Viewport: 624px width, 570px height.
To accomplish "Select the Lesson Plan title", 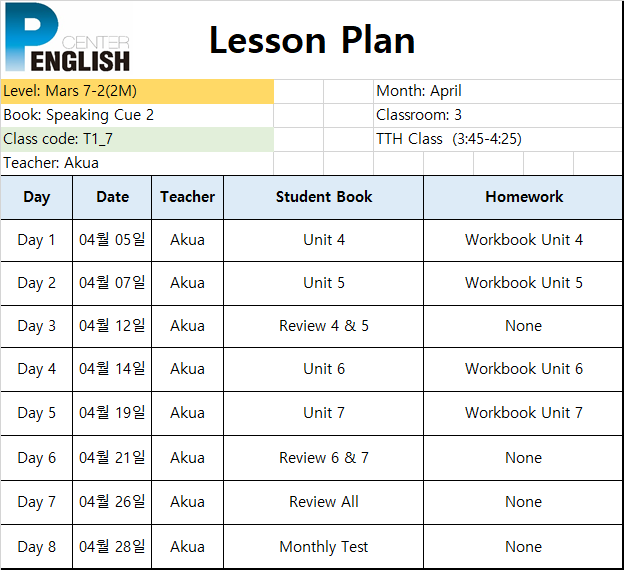I will click(312, 40).
